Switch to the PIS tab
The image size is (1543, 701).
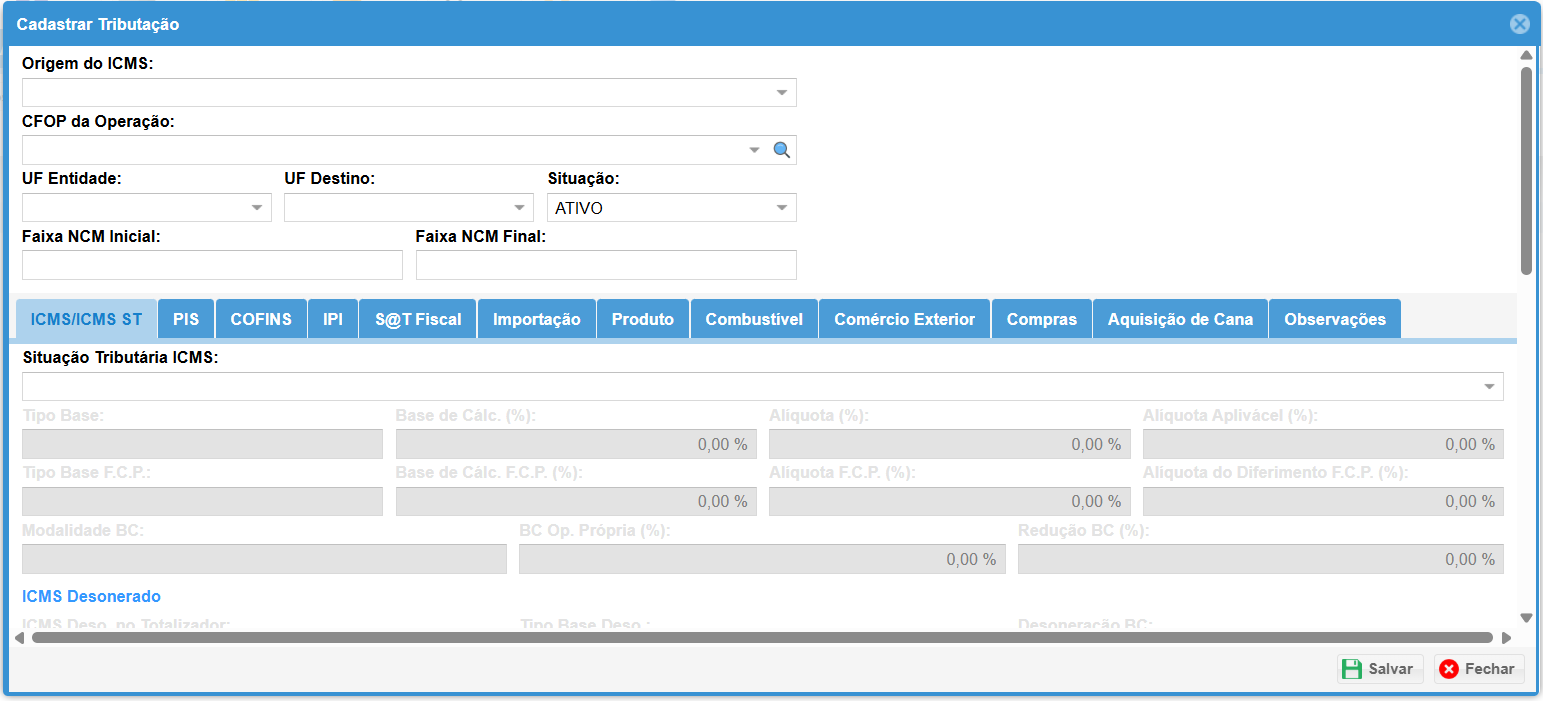[186, 319]
